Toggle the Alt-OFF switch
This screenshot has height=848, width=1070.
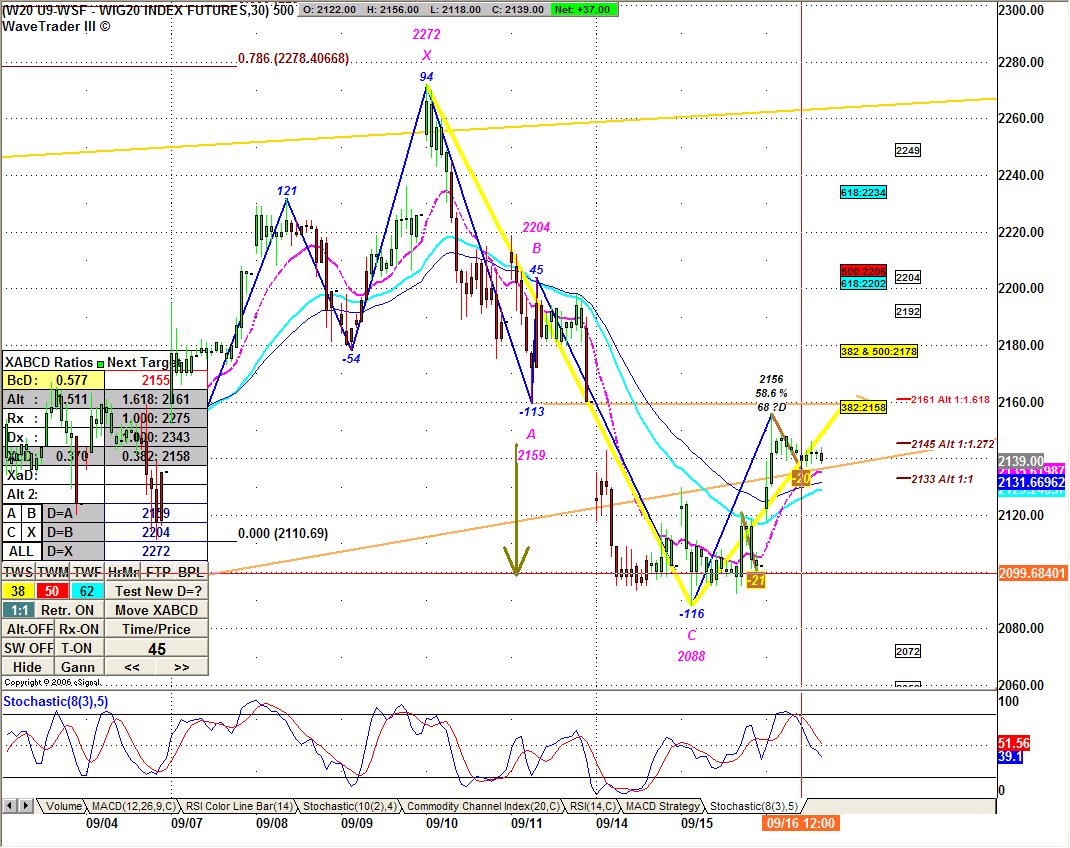click(x=28, y=629)
